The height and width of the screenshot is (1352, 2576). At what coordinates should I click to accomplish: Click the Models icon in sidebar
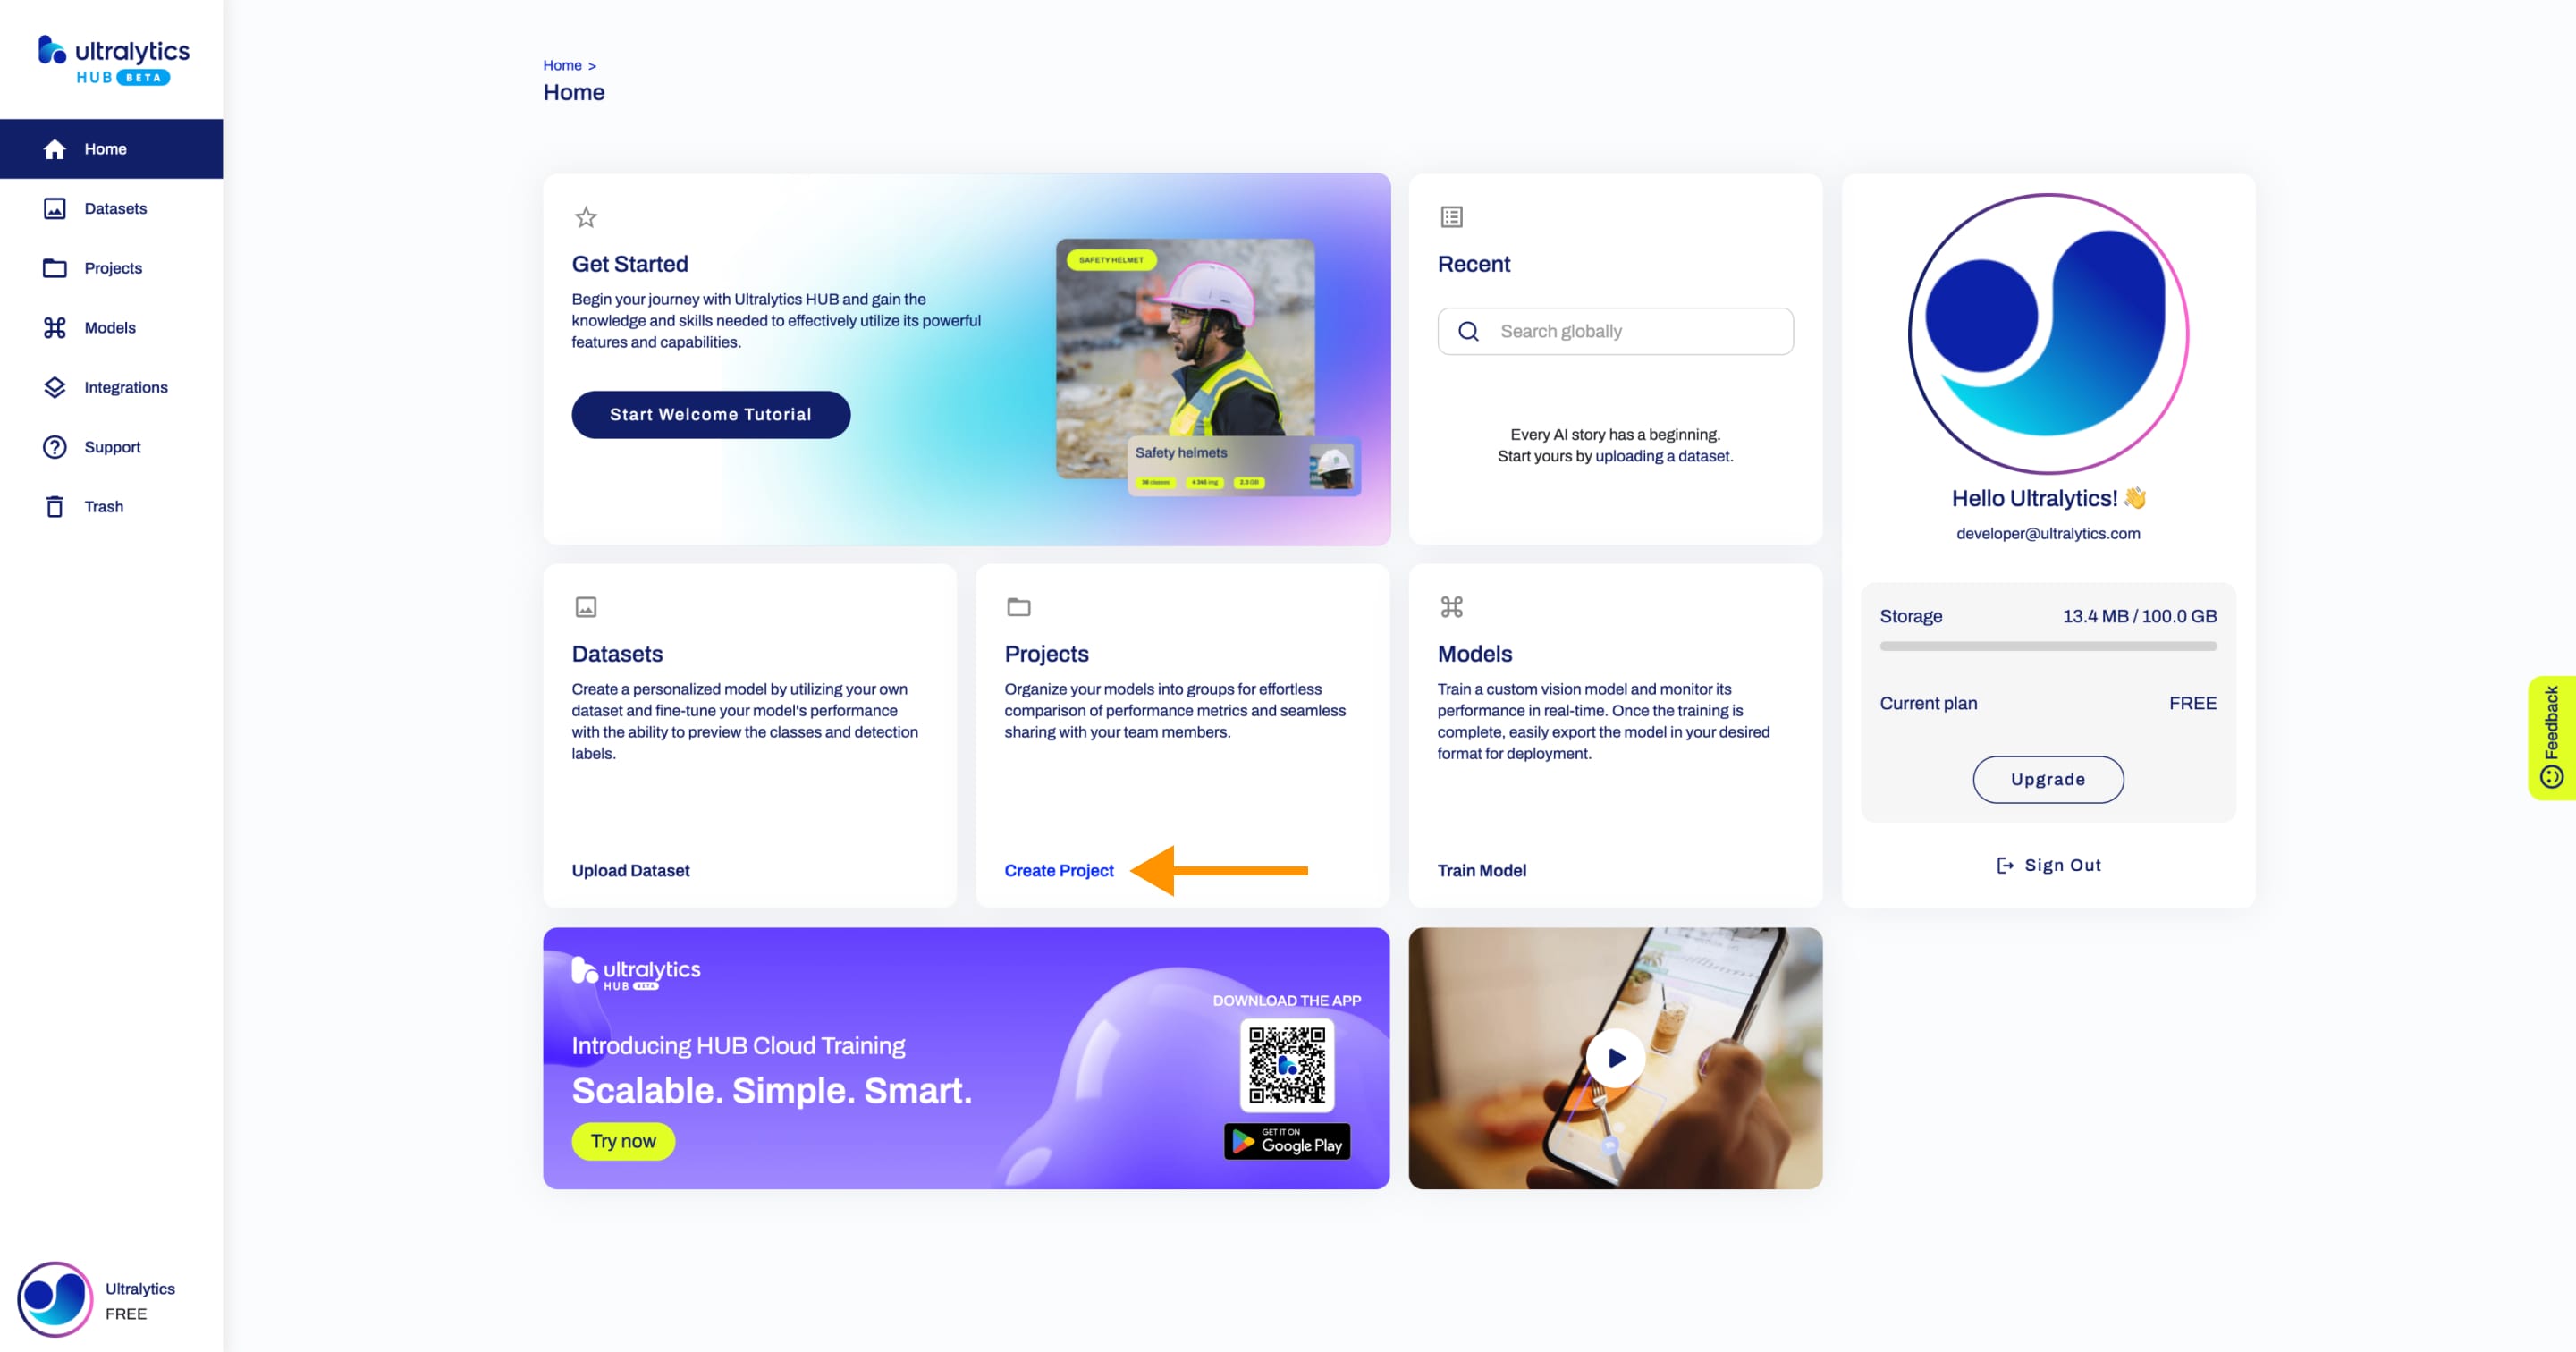pos(55,327)
